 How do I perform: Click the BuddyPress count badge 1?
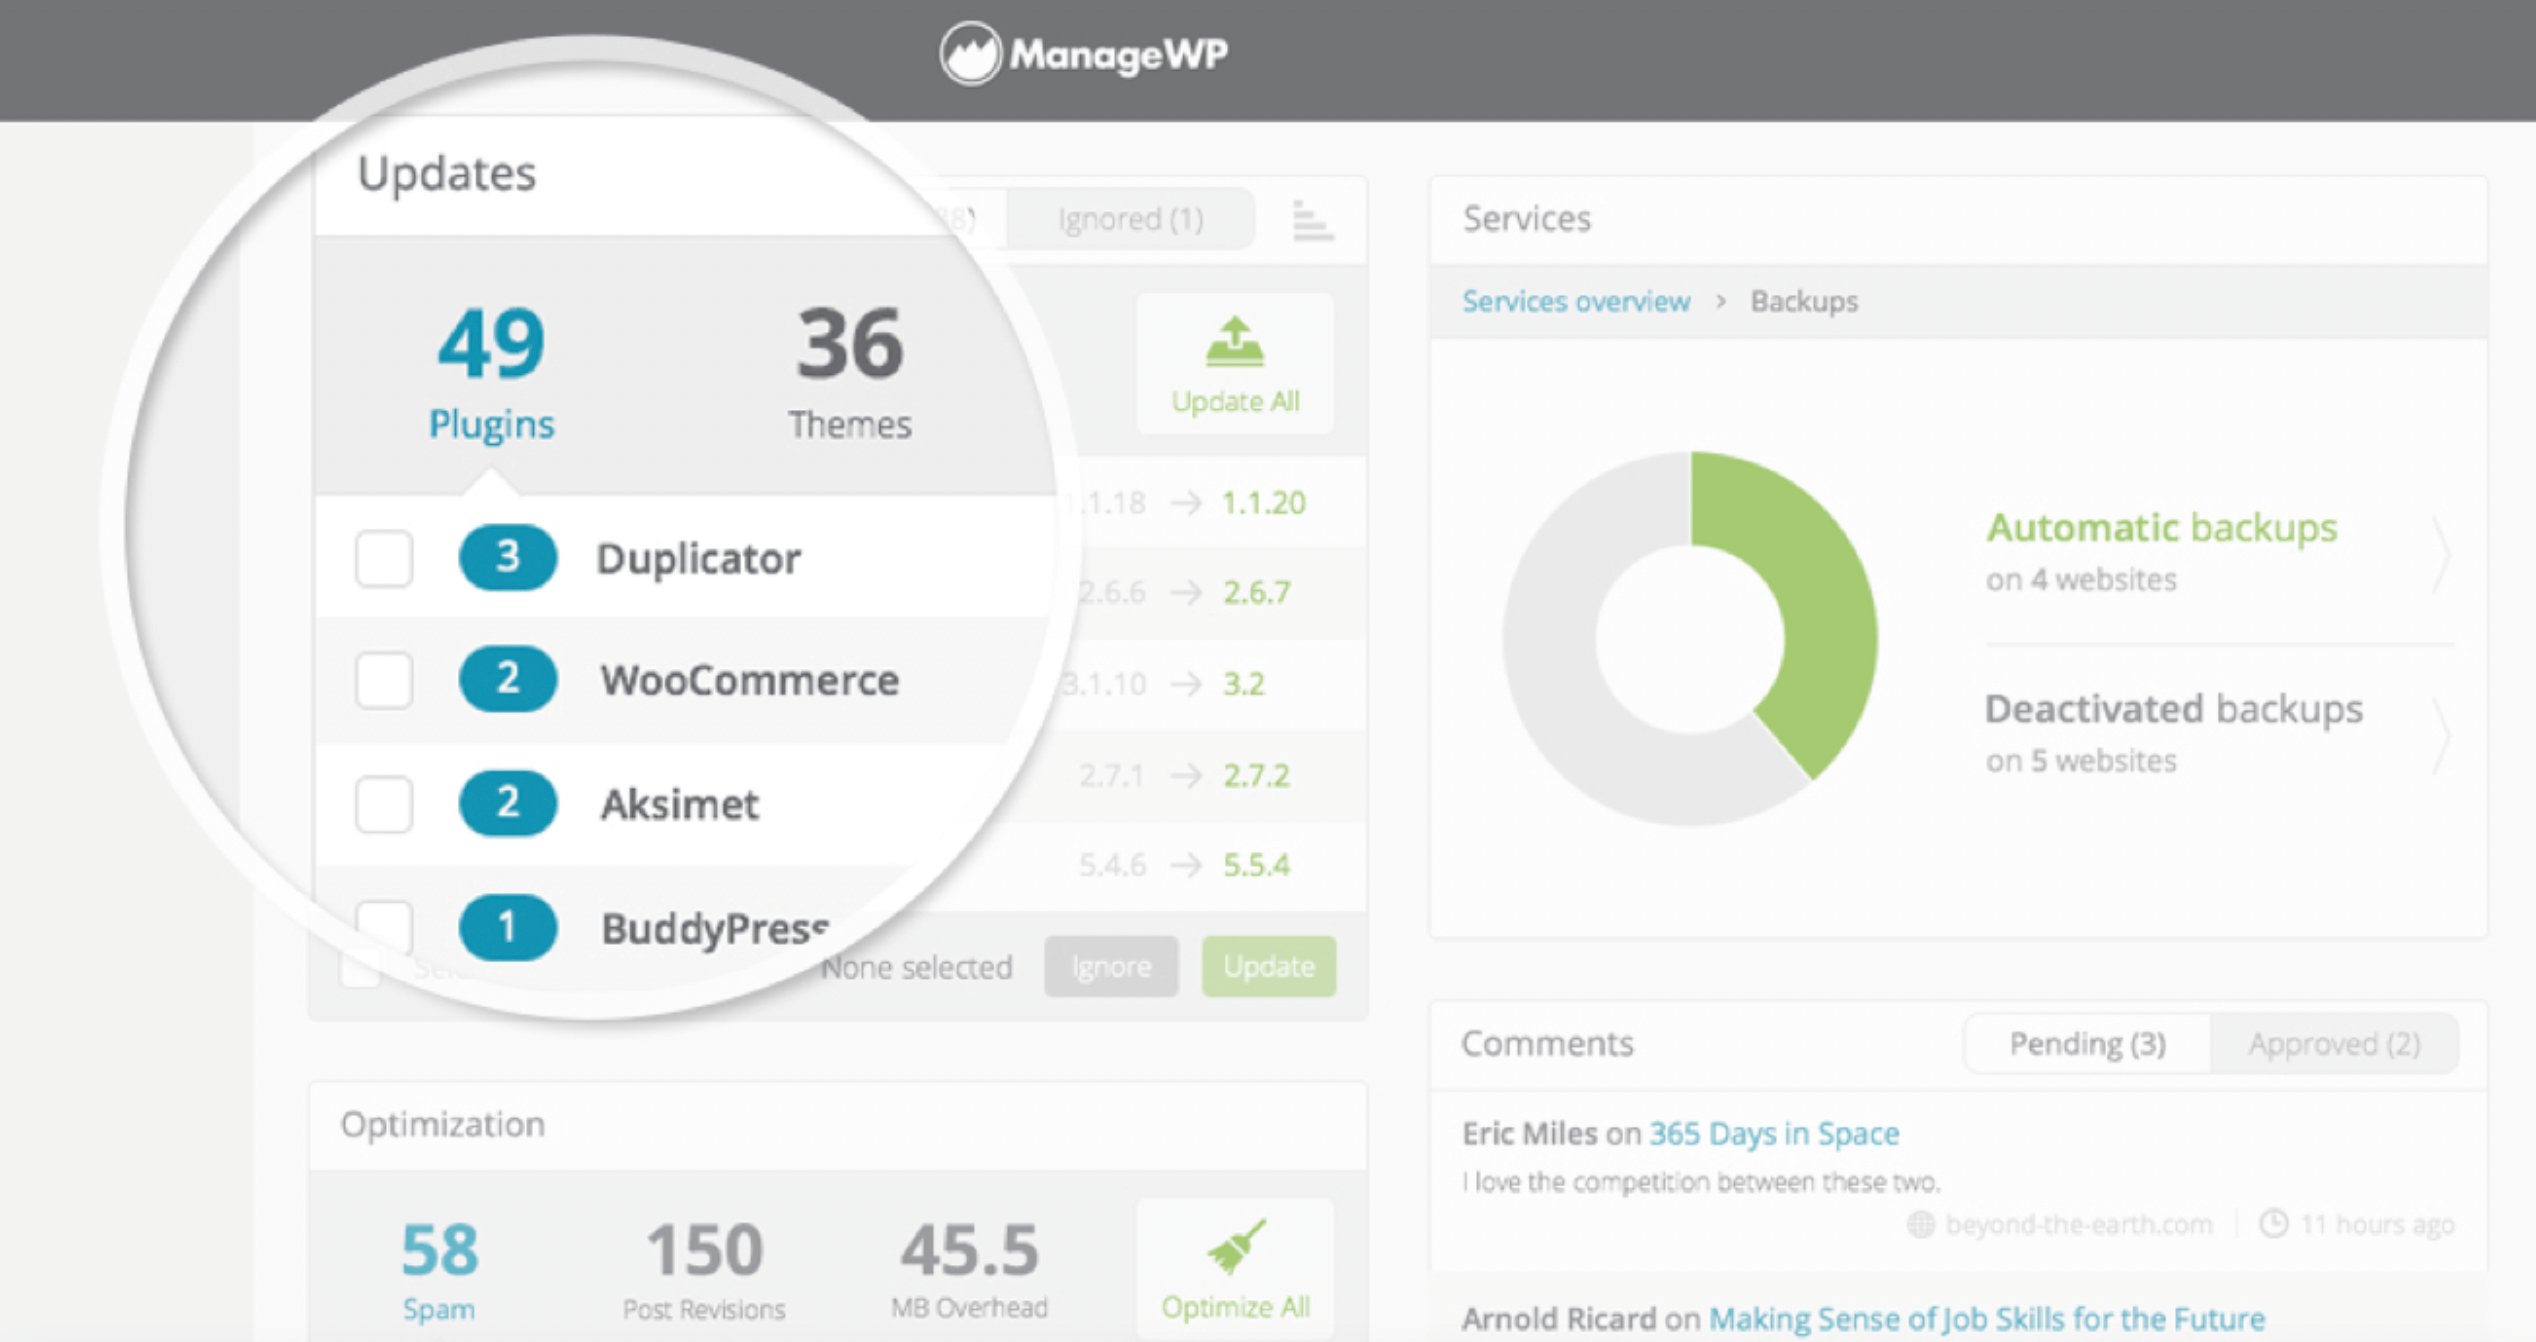(x=508, y=927)
